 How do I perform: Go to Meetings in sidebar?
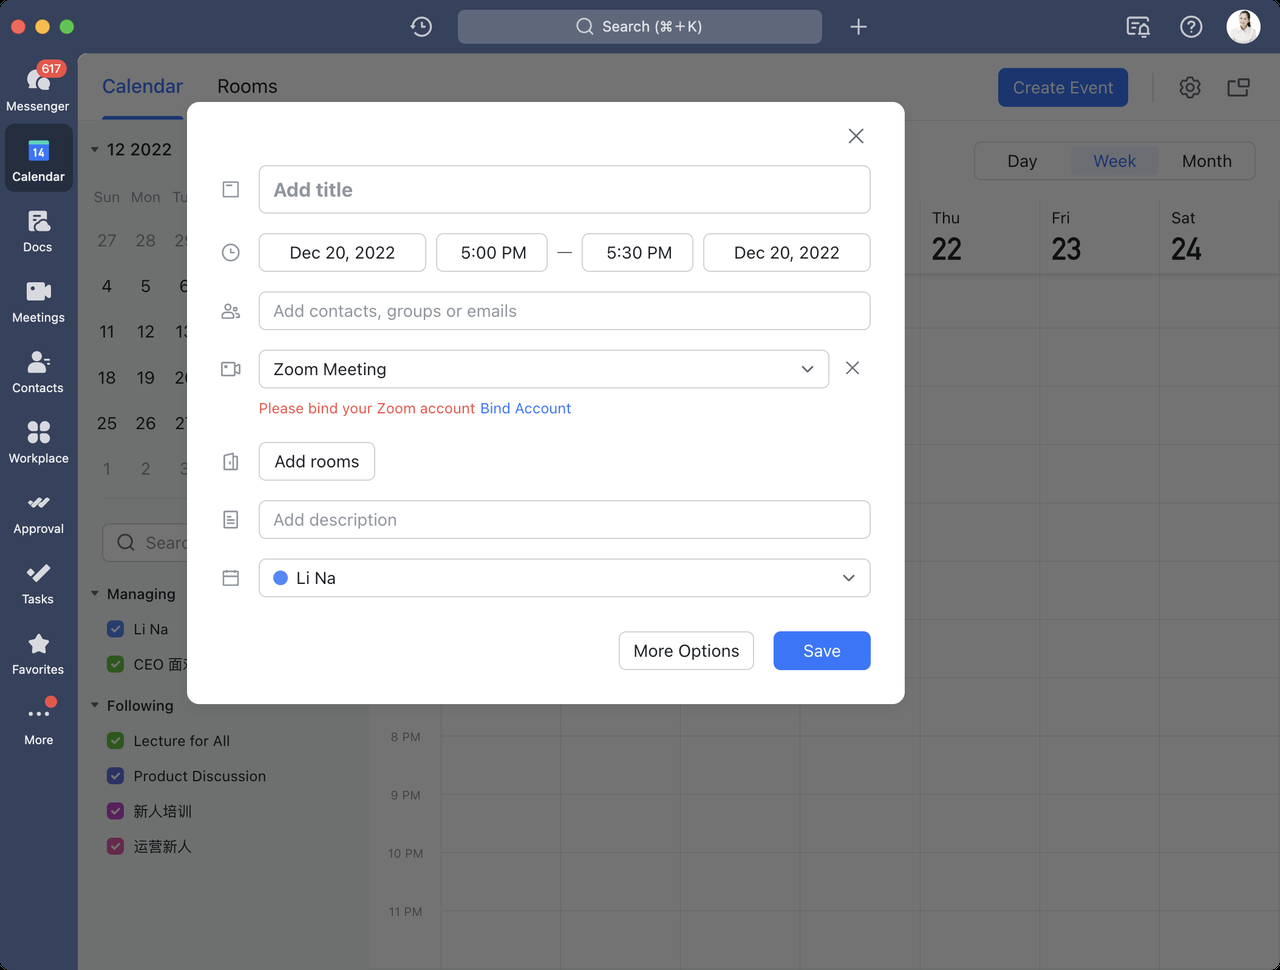[x=38, y=300]
